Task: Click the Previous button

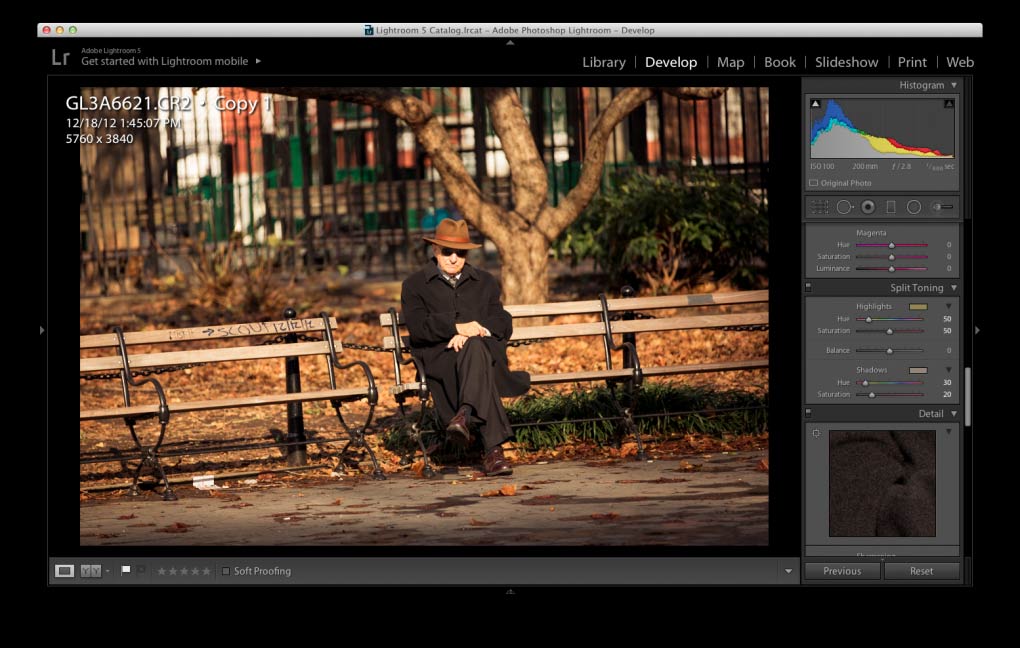Action: pyautogui.click(x=843, y=570)
